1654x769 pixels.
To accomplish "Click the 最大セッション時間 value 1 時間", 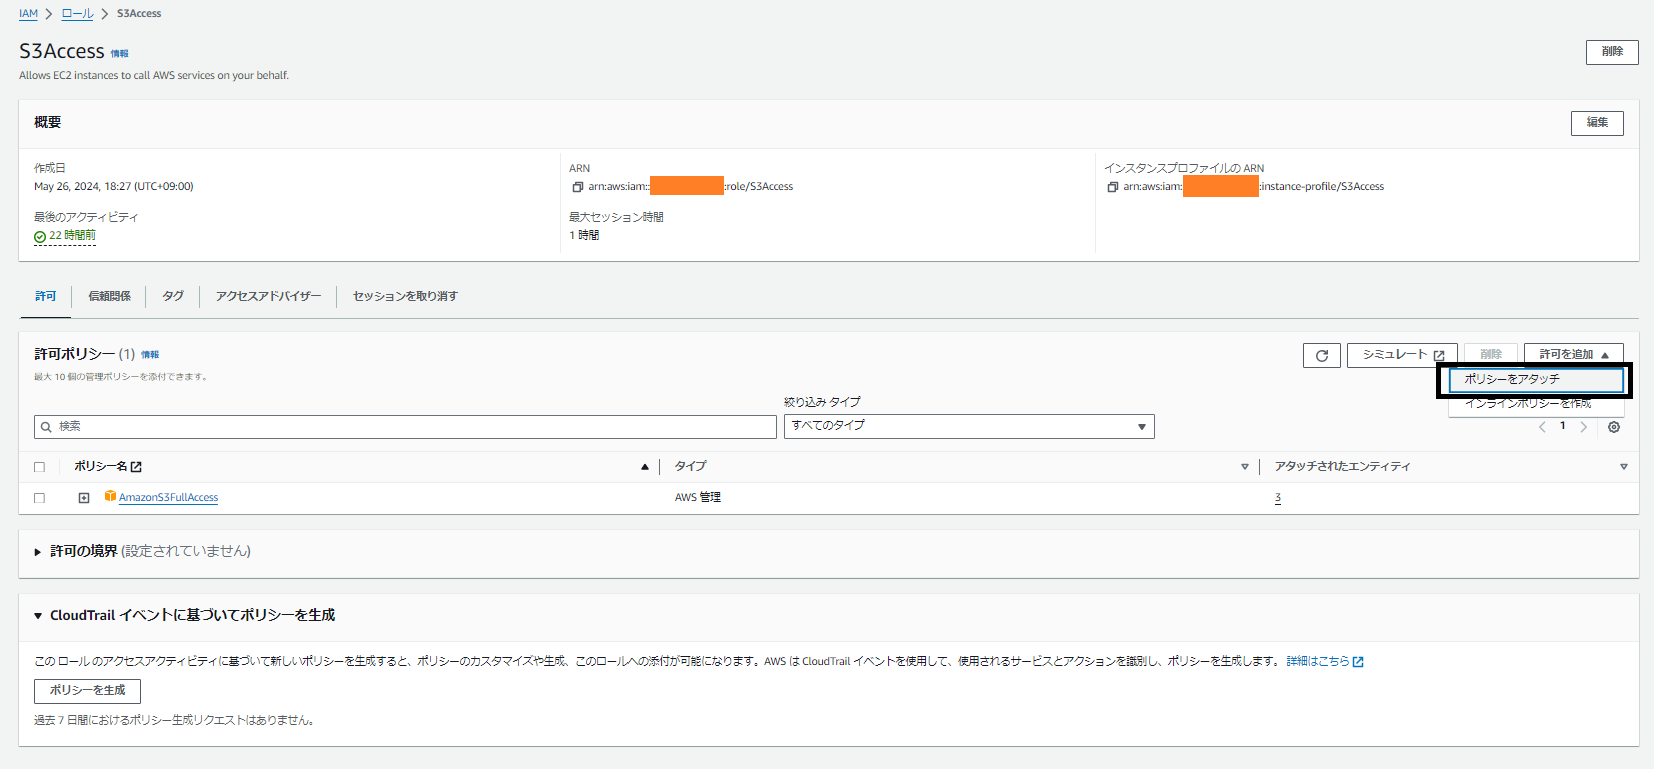I will pos(584,236).
